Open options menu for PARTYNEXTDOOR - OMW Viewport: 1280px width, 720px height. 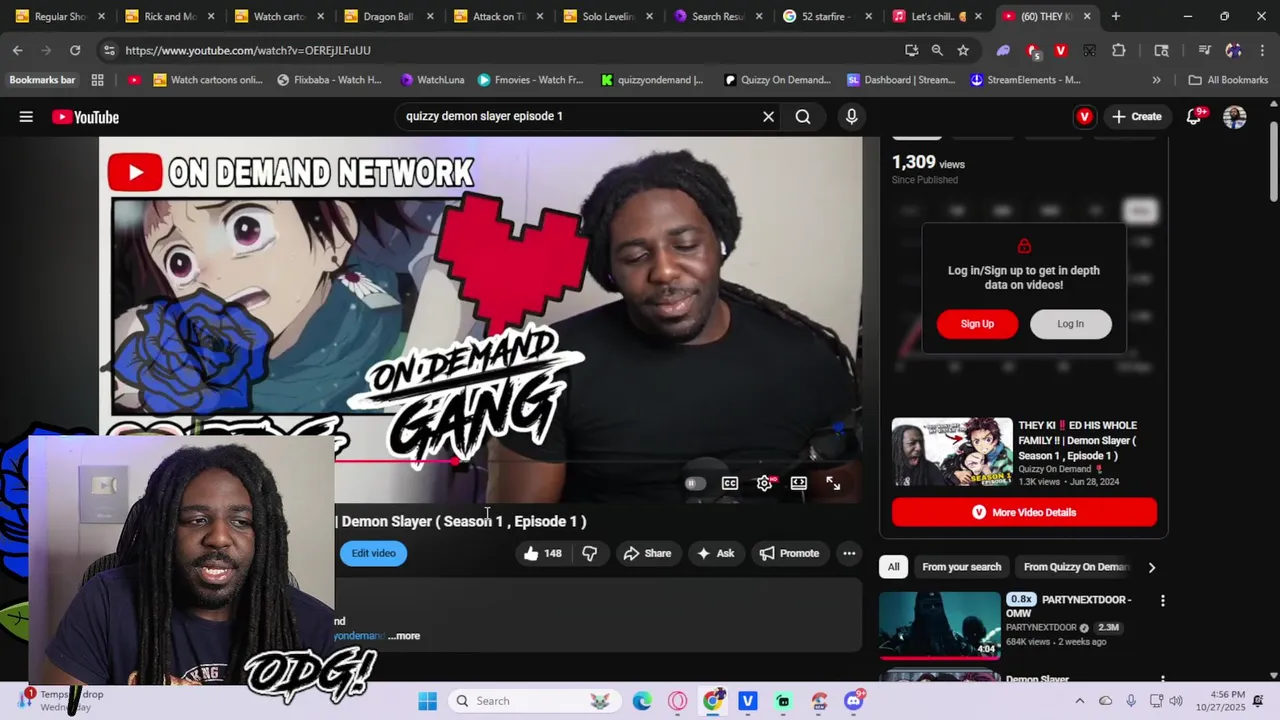point(1162,601)
